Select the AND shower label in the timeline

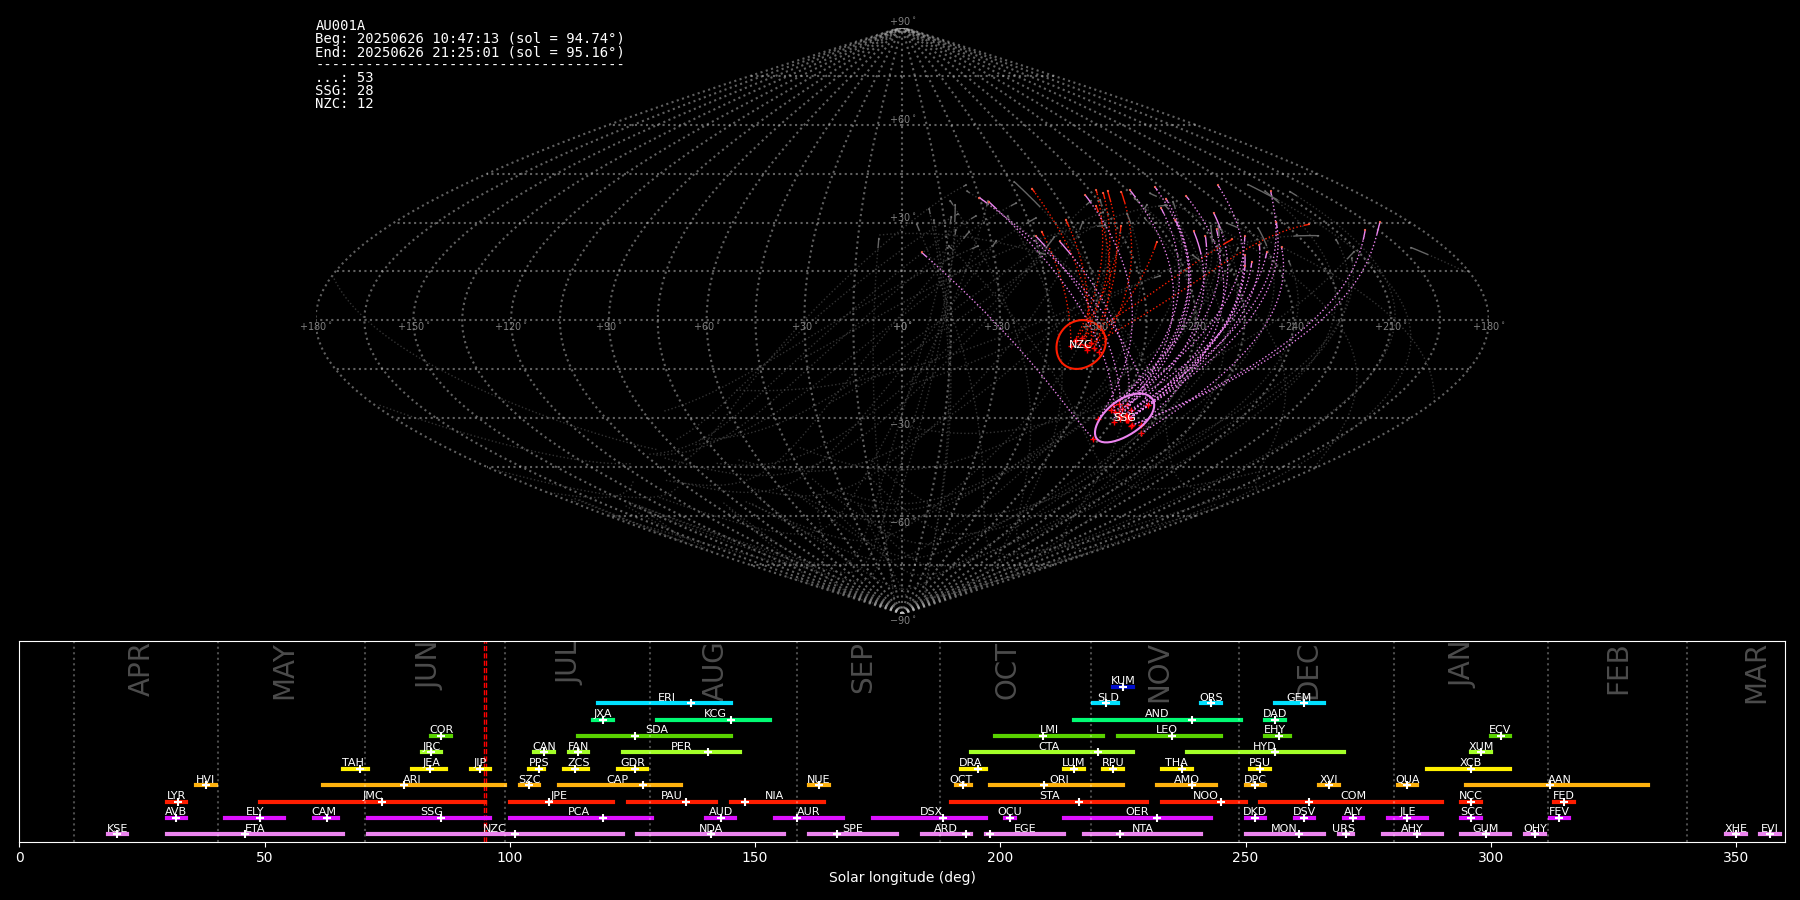(1156, 714)
